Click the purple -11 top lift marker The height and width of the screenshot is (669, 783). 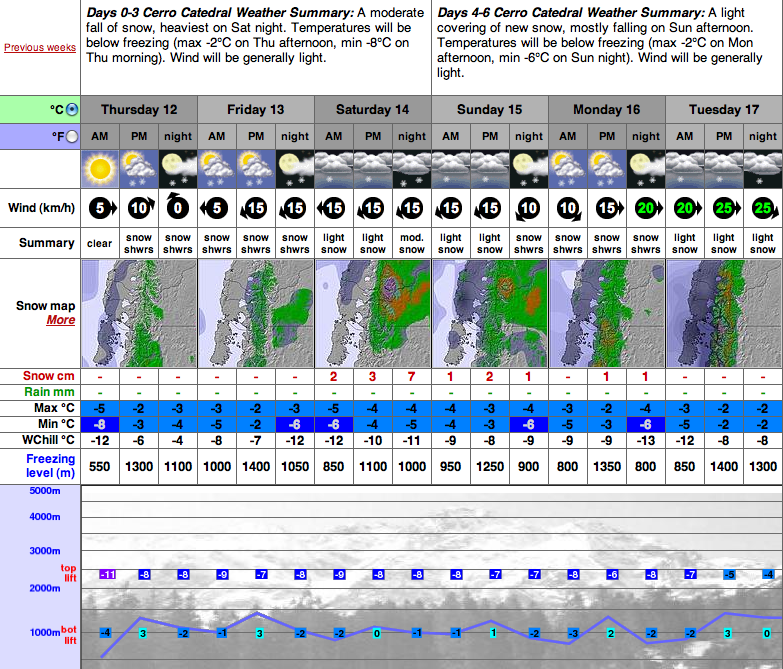[x=107, y=575]
